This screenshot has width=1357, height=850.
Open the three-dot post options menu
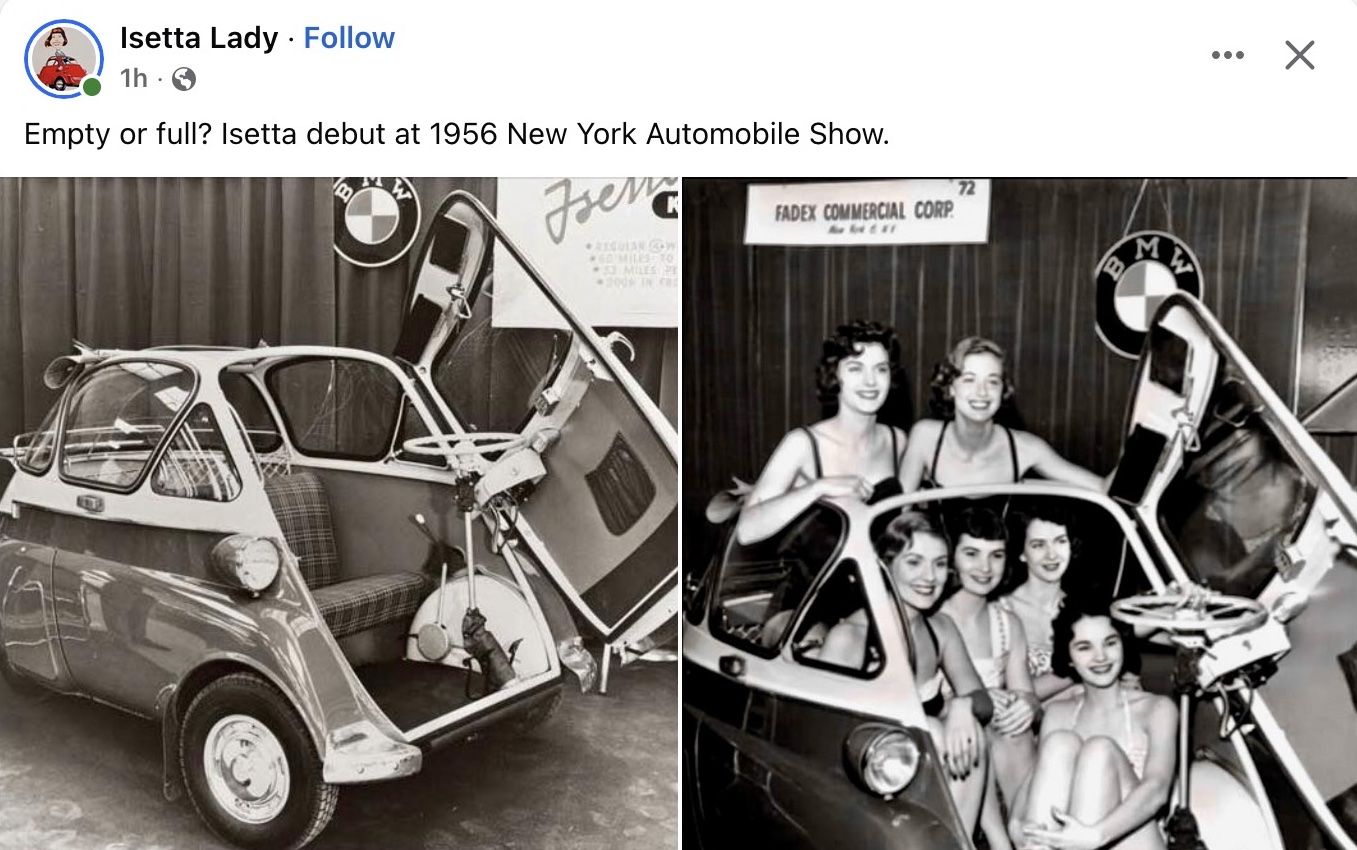coord(1227,55)
